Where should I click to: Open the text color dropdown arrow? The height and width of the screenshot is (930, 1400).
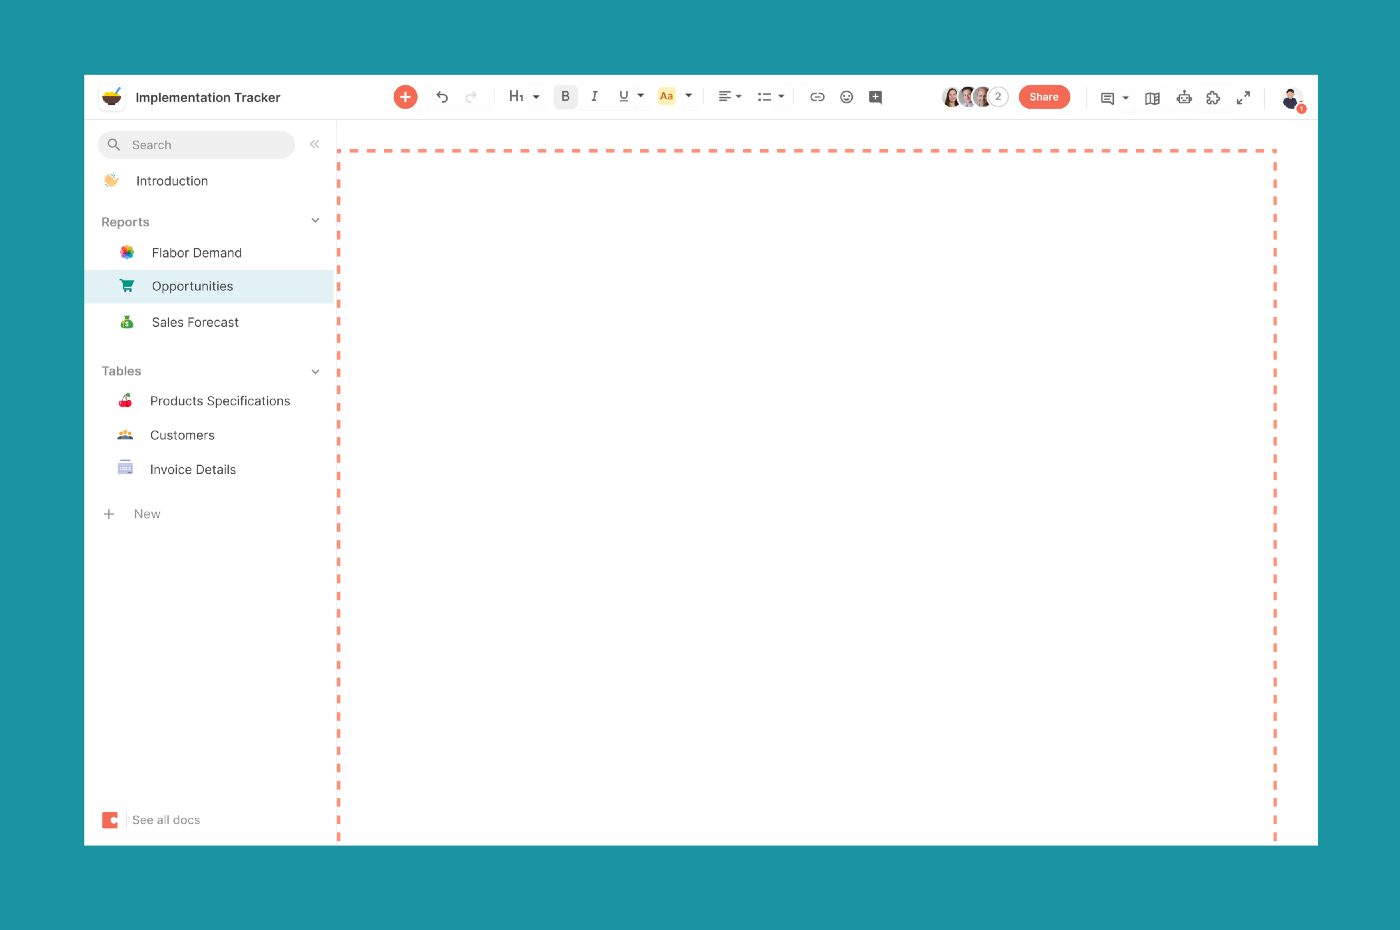[688, 96]
